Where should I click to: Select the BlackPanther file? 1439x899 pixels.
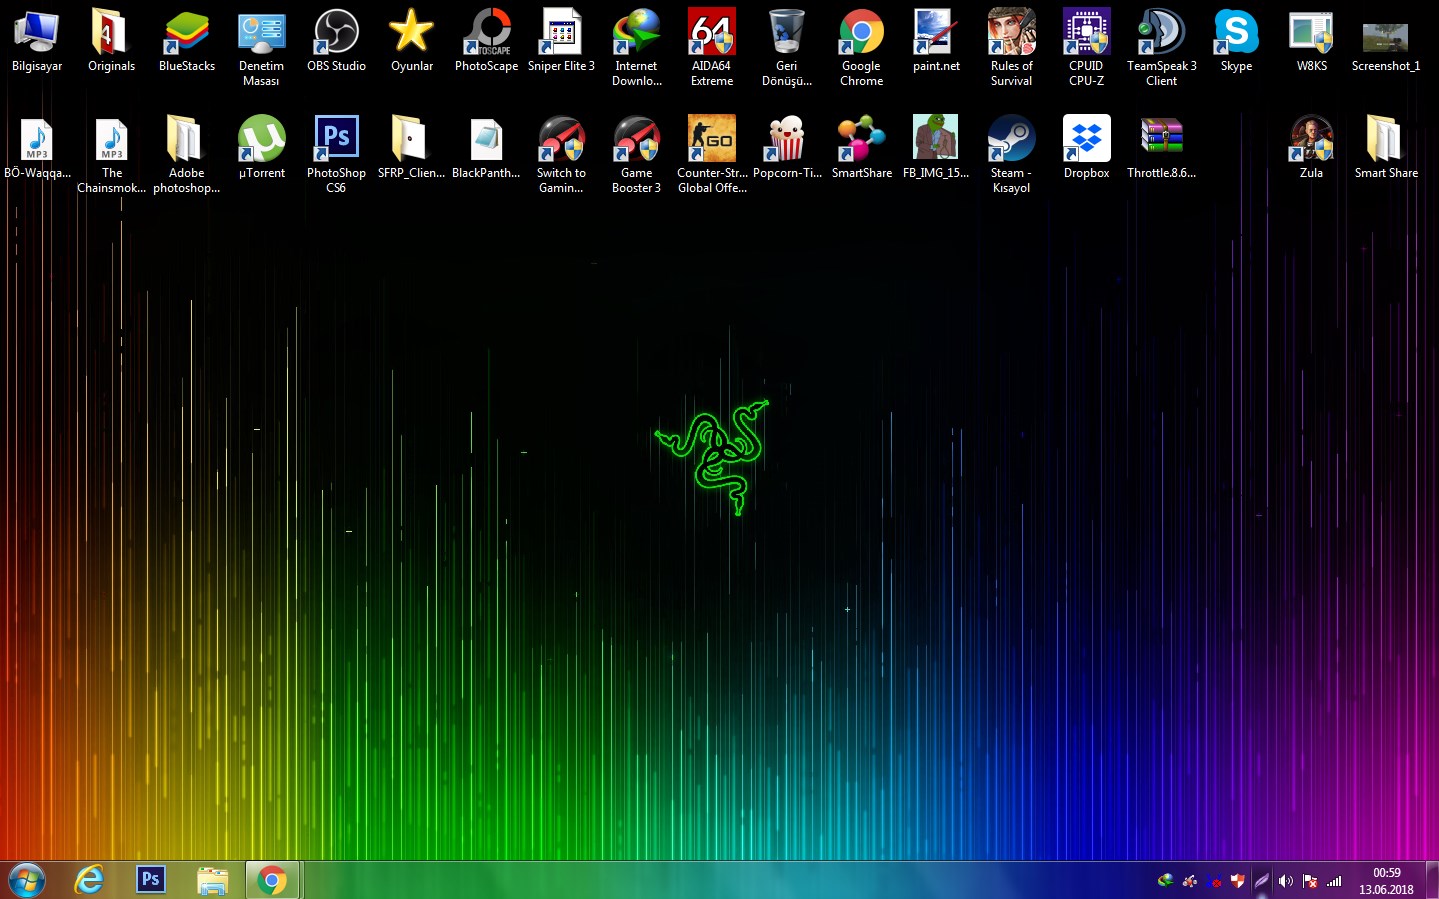486,148
